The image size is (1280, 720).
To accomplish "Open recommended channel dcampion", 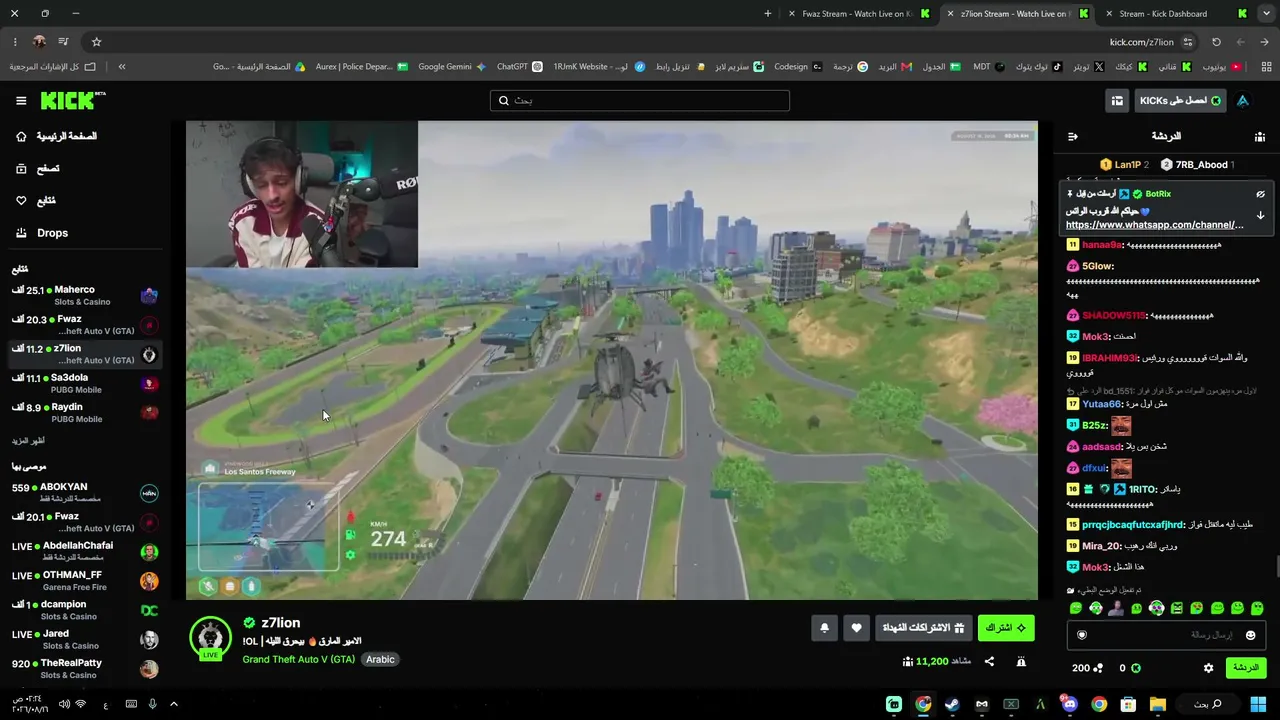I will [85, 610].
